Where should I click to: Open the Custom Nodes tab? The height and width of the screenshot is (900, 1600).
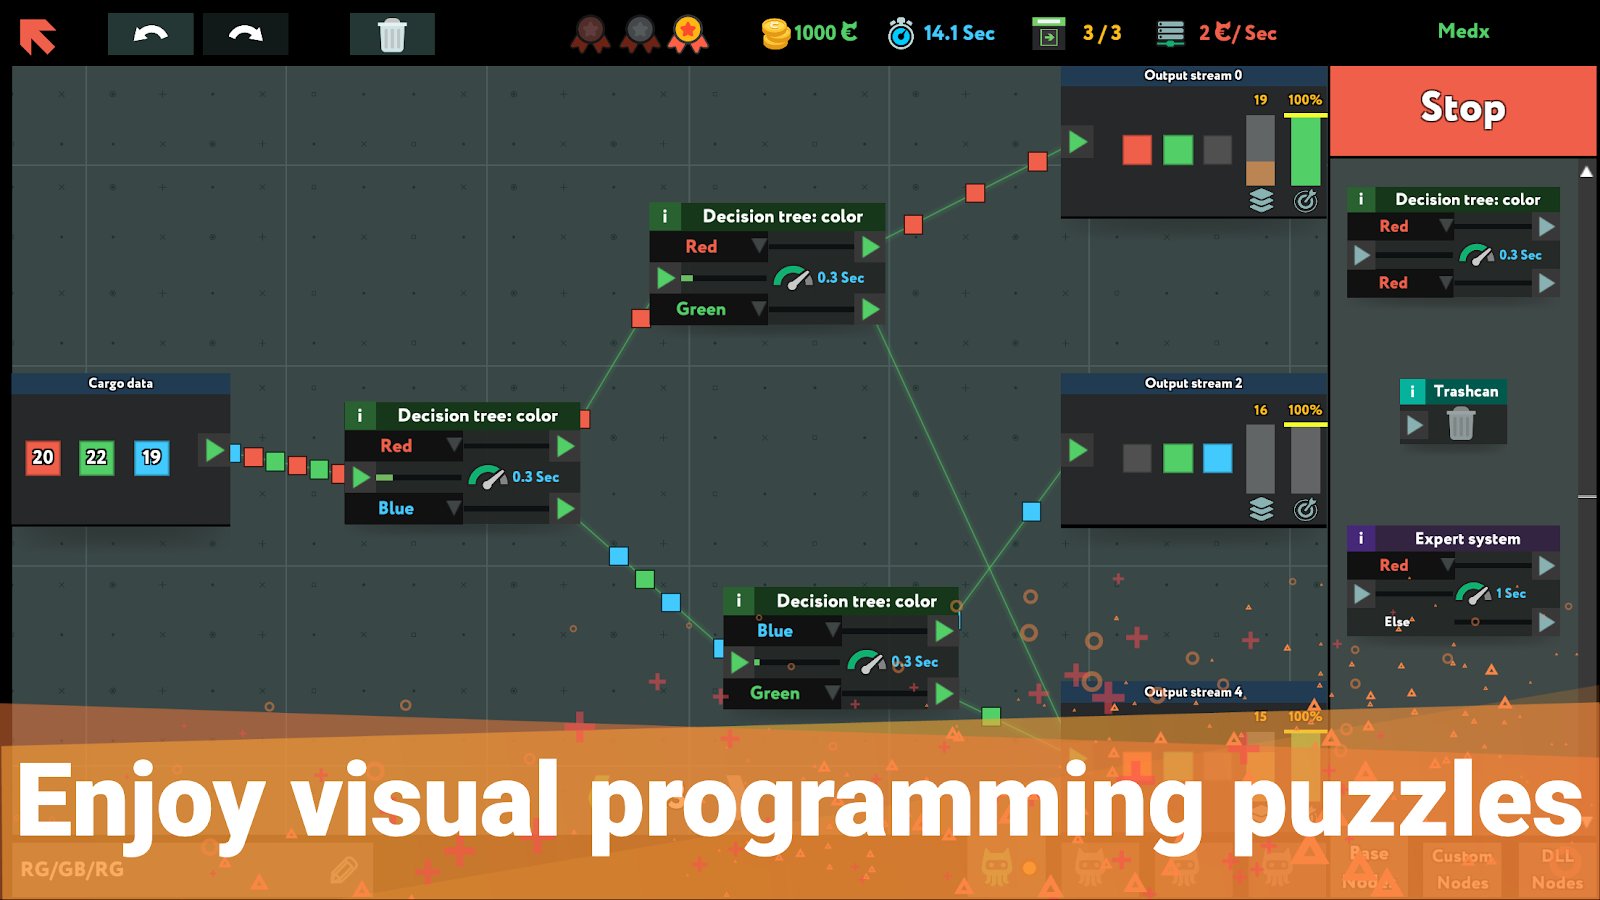pyautogui.click(x=1462, y=869)
